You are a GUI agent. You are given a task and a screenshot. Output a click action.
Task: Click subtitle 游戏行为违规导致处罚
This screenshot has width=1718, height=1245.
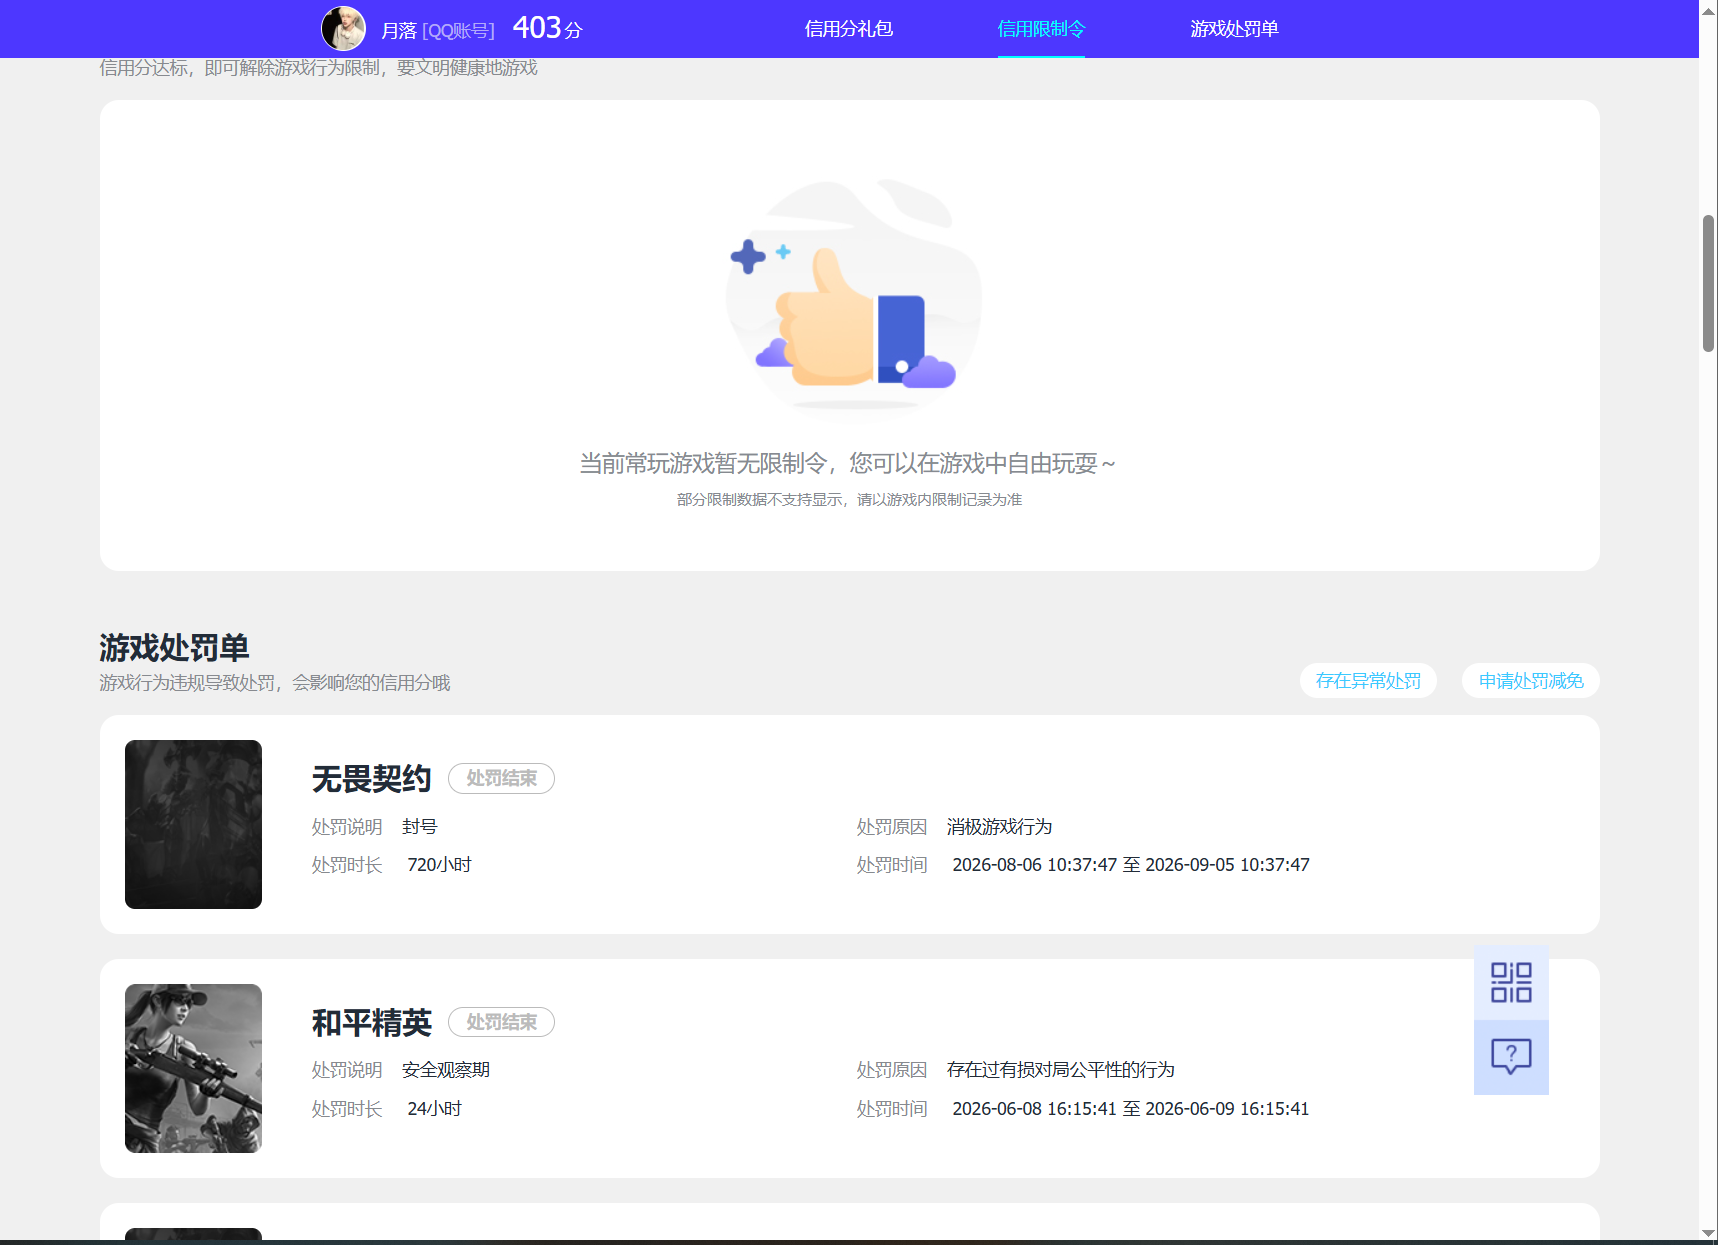tap(275, 683)
